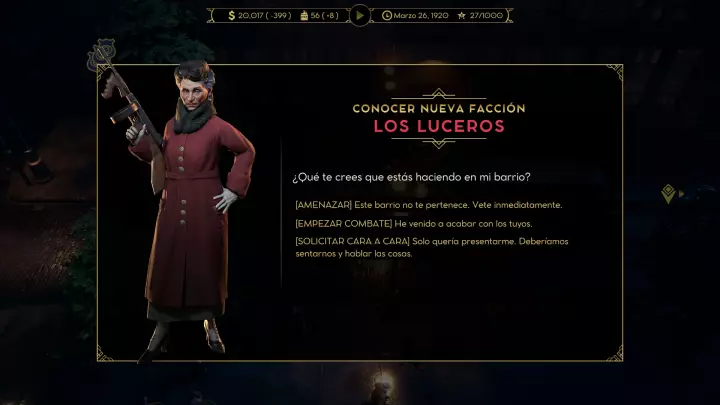Click the boss's question about the barrio

pyautogui.click(x=411, y=177)
